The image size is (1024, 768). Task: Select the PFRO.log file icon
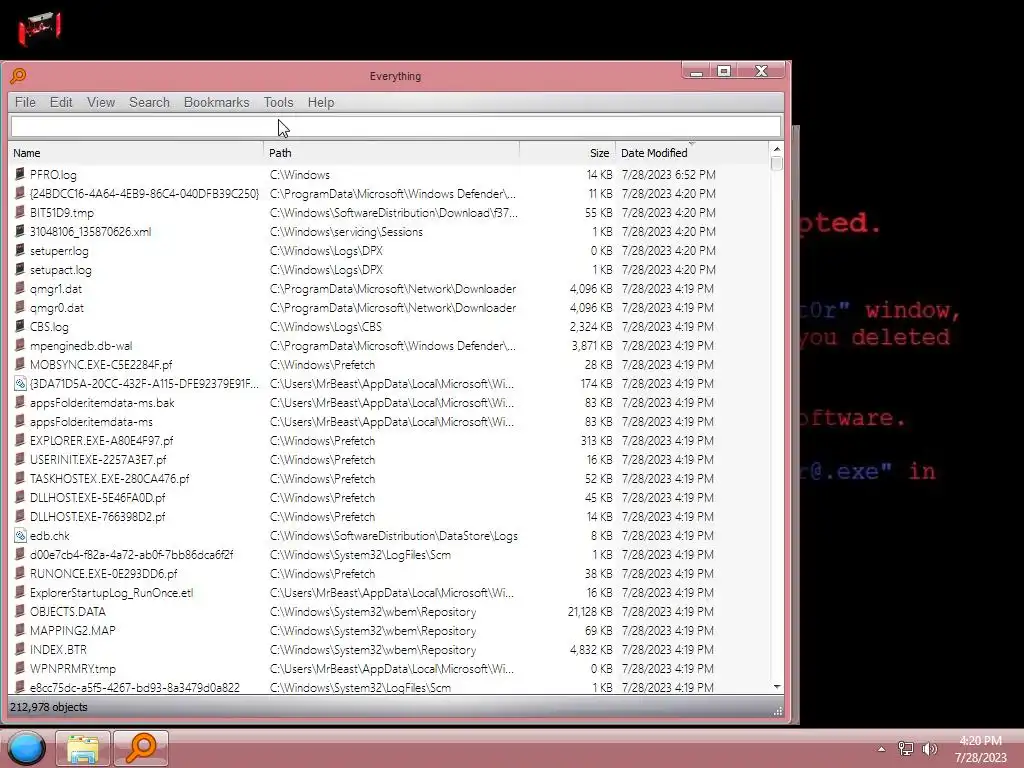click(20, 174)
